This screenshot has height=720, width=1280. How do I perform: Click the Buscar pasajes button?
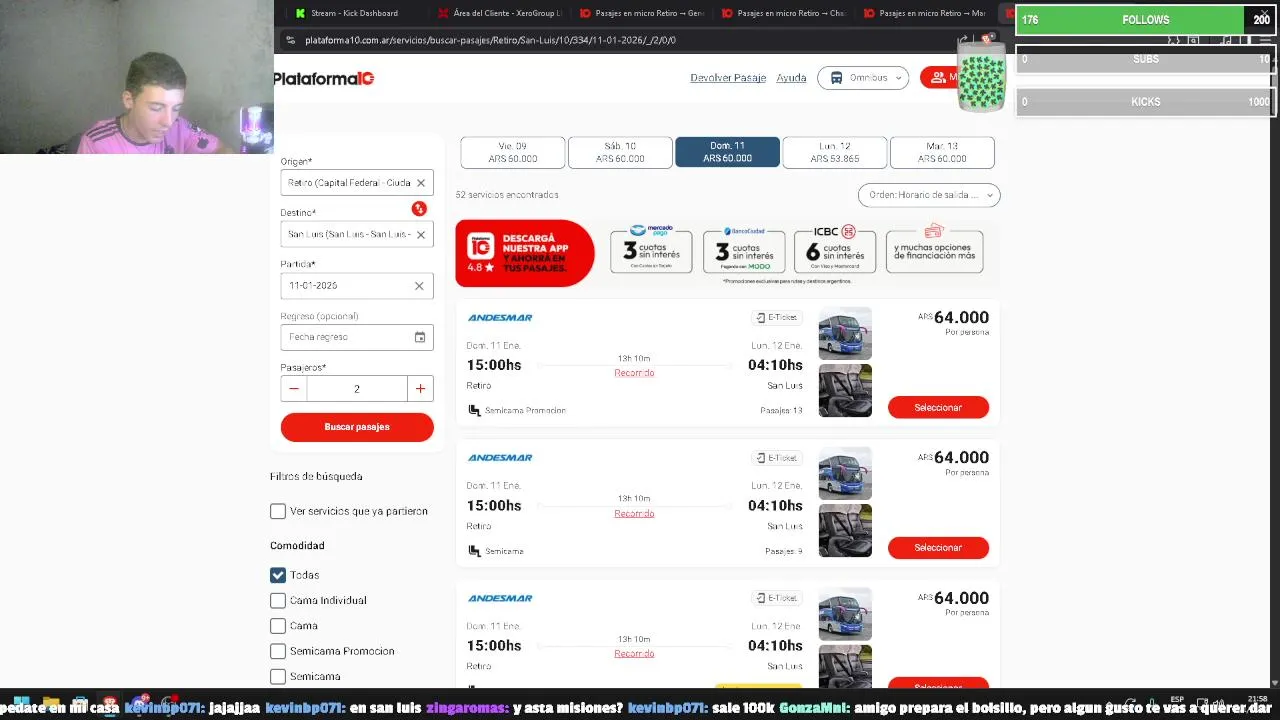click(x=357, y=427)
